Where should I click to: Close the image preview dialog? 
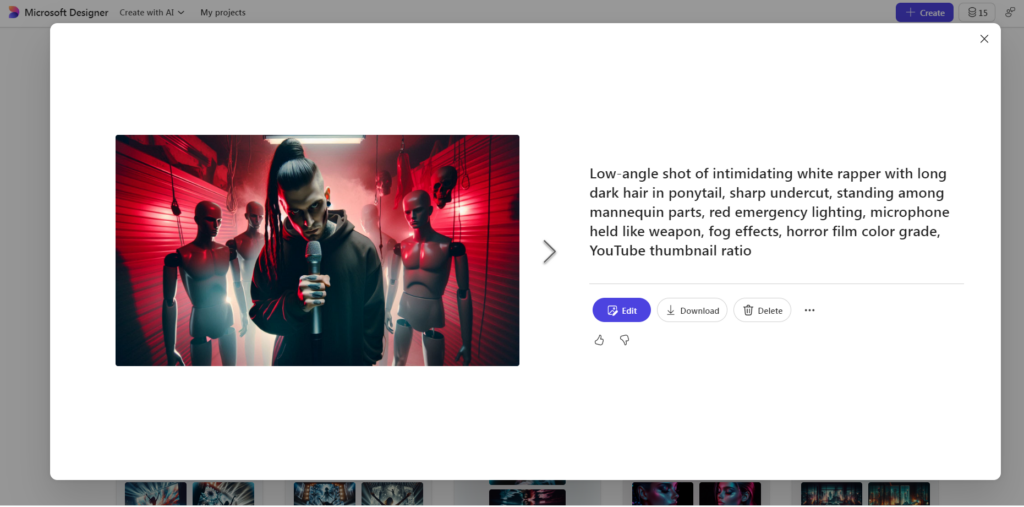984,39
